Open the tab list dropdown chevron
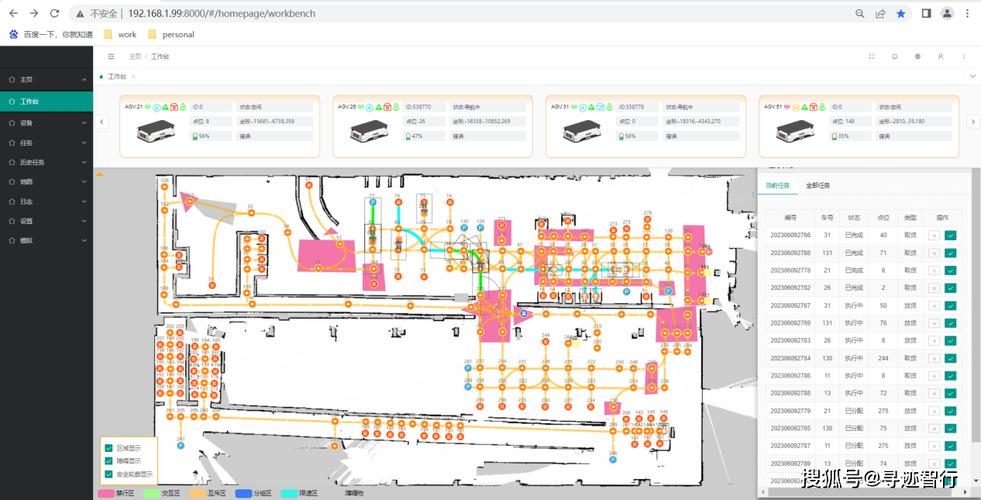This screenshot has height=500, width=981. pos(972,76)
